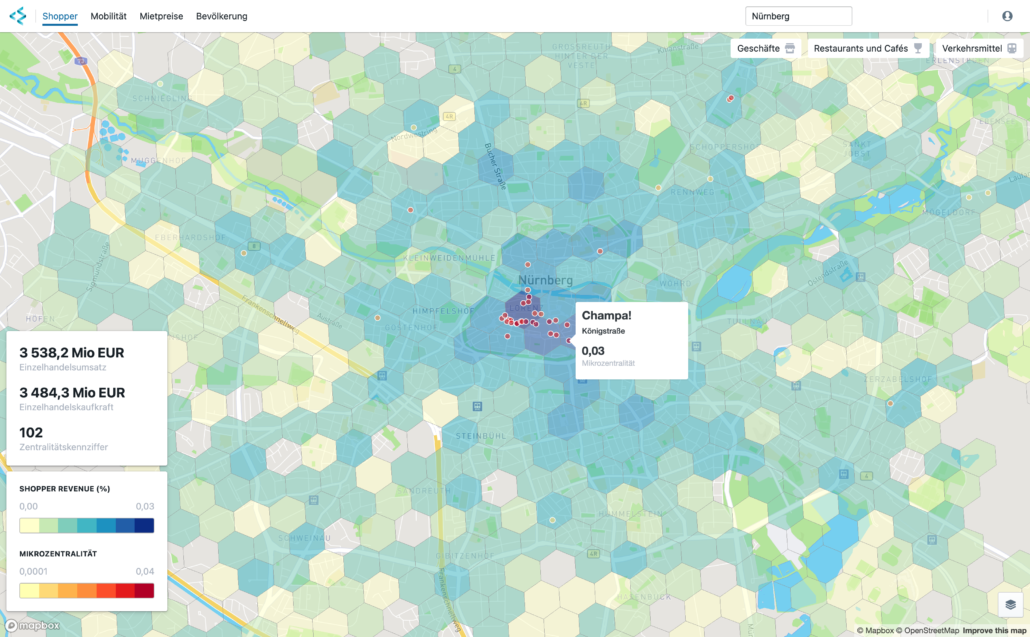This screenshot has height=637, width=1030.
Task: Open the Shopper tab
Action: point(60,16)
